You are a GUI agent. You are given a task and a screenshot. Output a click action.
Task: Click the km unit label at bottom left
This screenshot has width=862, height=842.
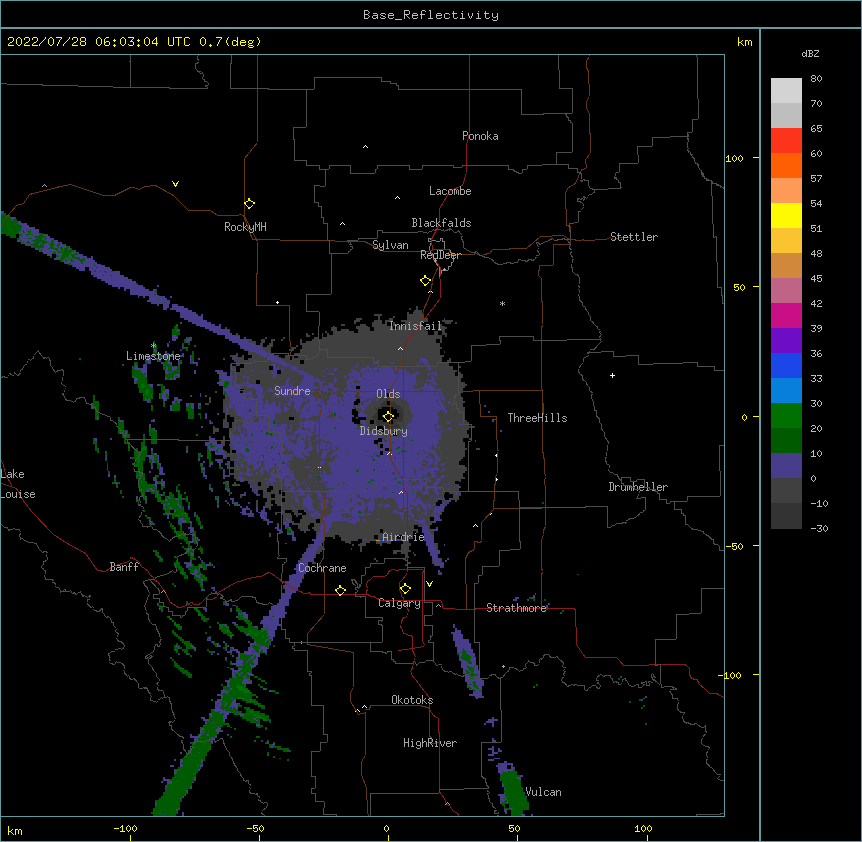coord(14,831)
